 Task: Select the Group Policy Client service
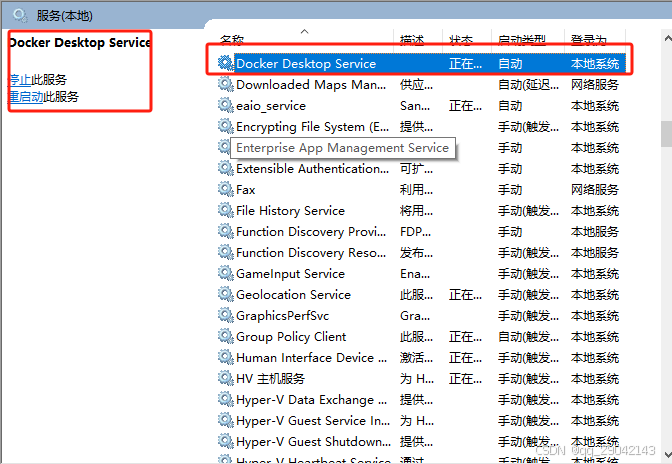pyautogui.click(x=291, y=336)
